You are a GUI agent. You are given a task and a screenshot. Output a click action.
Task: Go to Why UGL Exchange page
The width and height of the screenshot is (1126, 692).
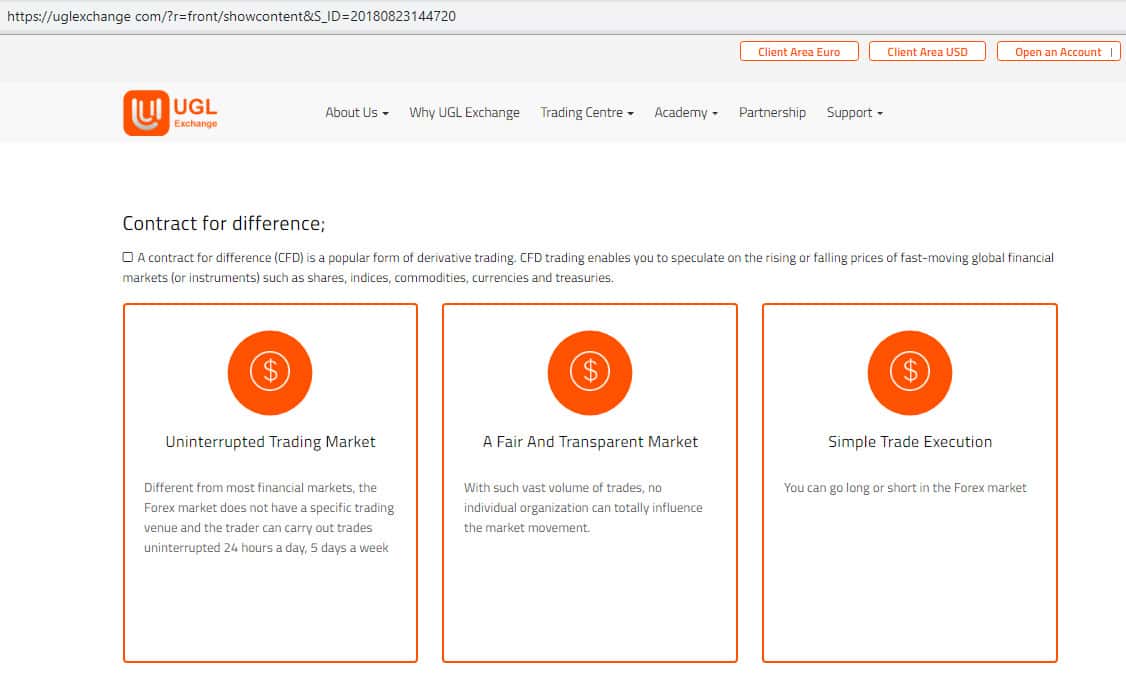[x=464, y=113]
